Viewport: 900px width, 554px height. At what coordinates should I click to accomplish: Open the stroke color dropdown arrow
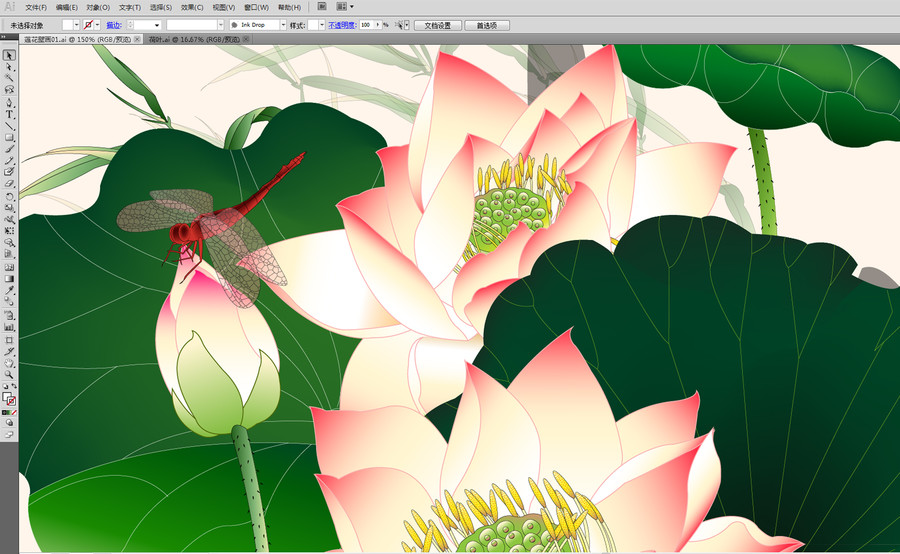click(x=98, y=25)
